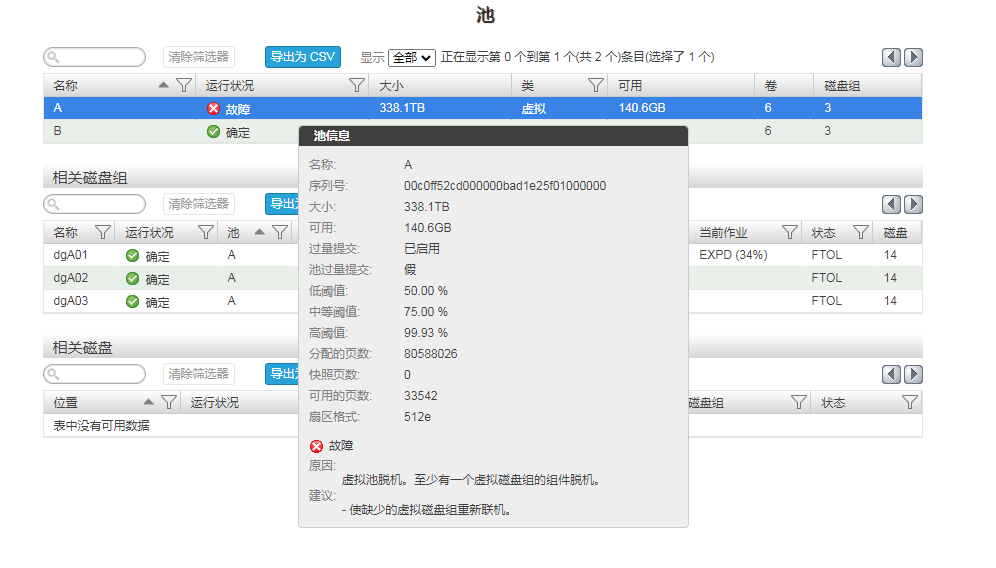Open filter for disks 磁盘组 column

798,402
